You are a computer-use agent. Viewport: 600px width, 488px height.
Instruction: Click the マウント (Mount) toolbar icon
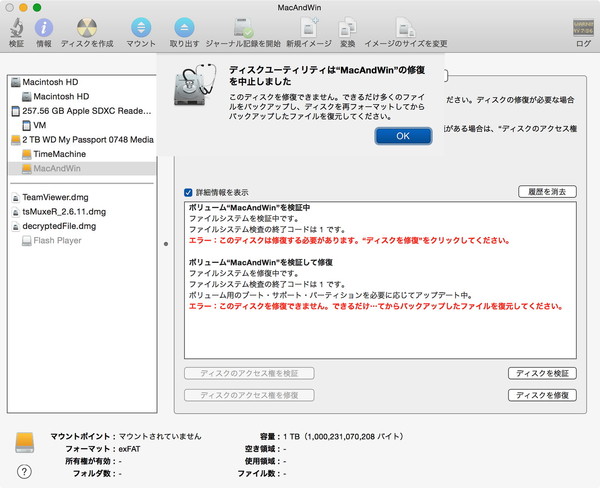pos(141,28)
